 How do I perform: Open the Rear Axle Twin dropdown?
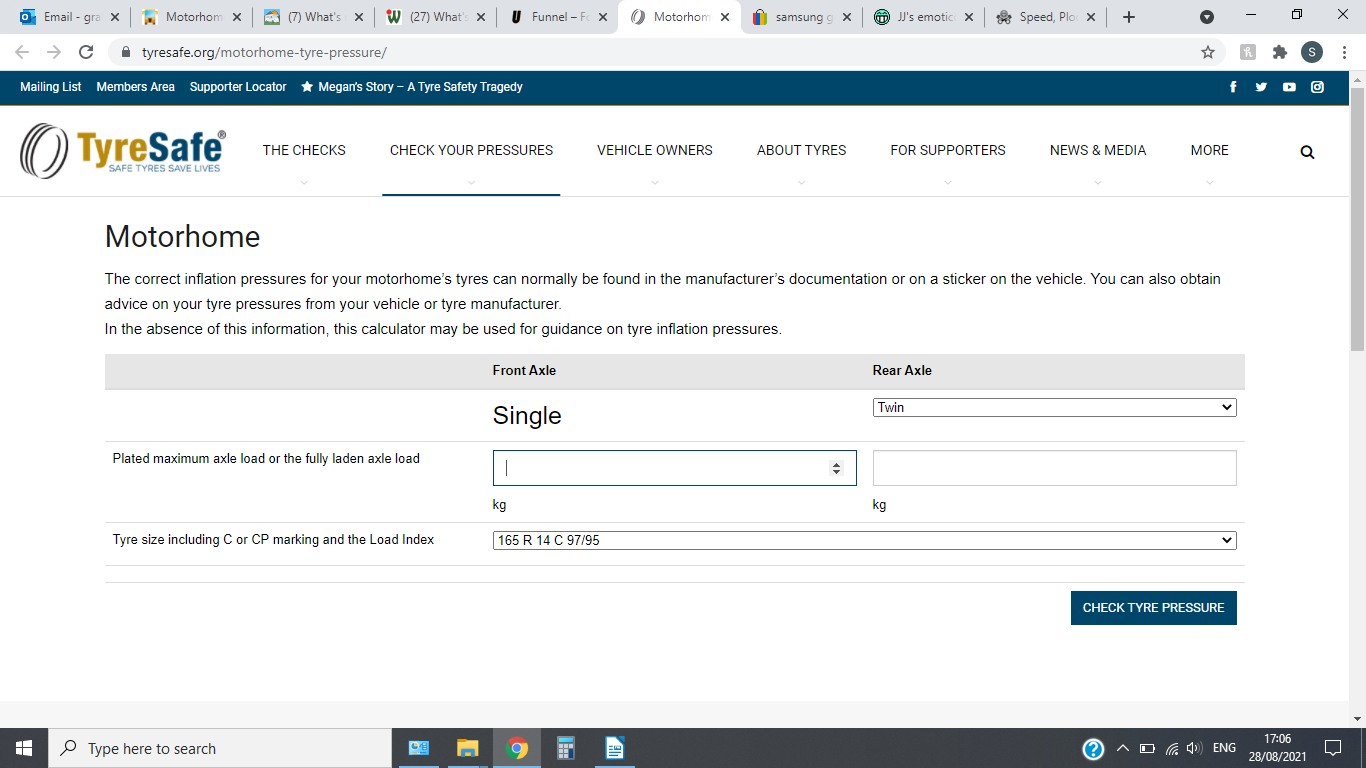coord(1054,407)
